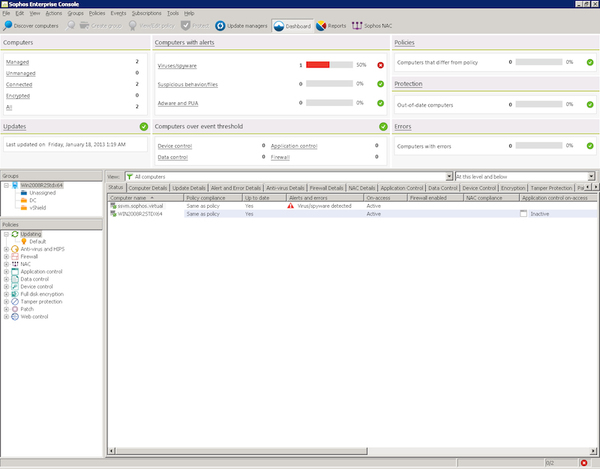Viewport: 600px width, 469px height.
Task: Collapse the Win2008R2Stdx64 group tree node
Action: click(7, 185)
